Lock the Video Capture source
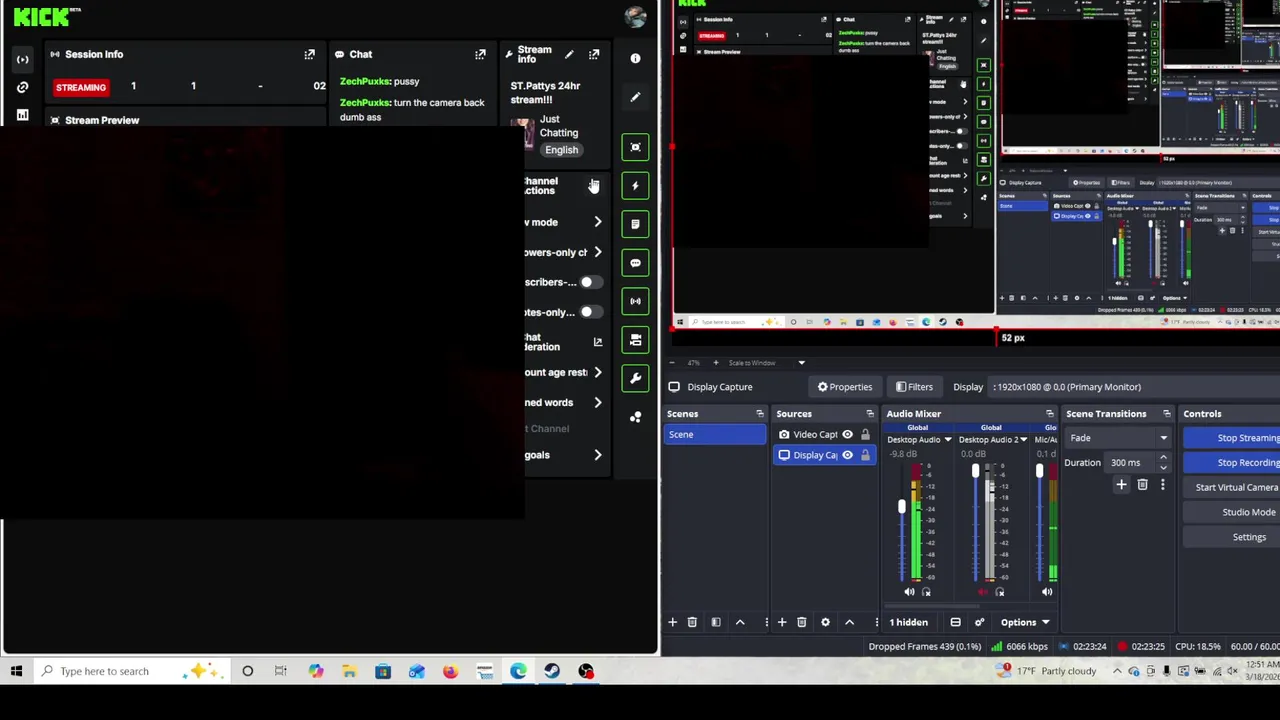The image size is (1280, 720). [865, 435]
